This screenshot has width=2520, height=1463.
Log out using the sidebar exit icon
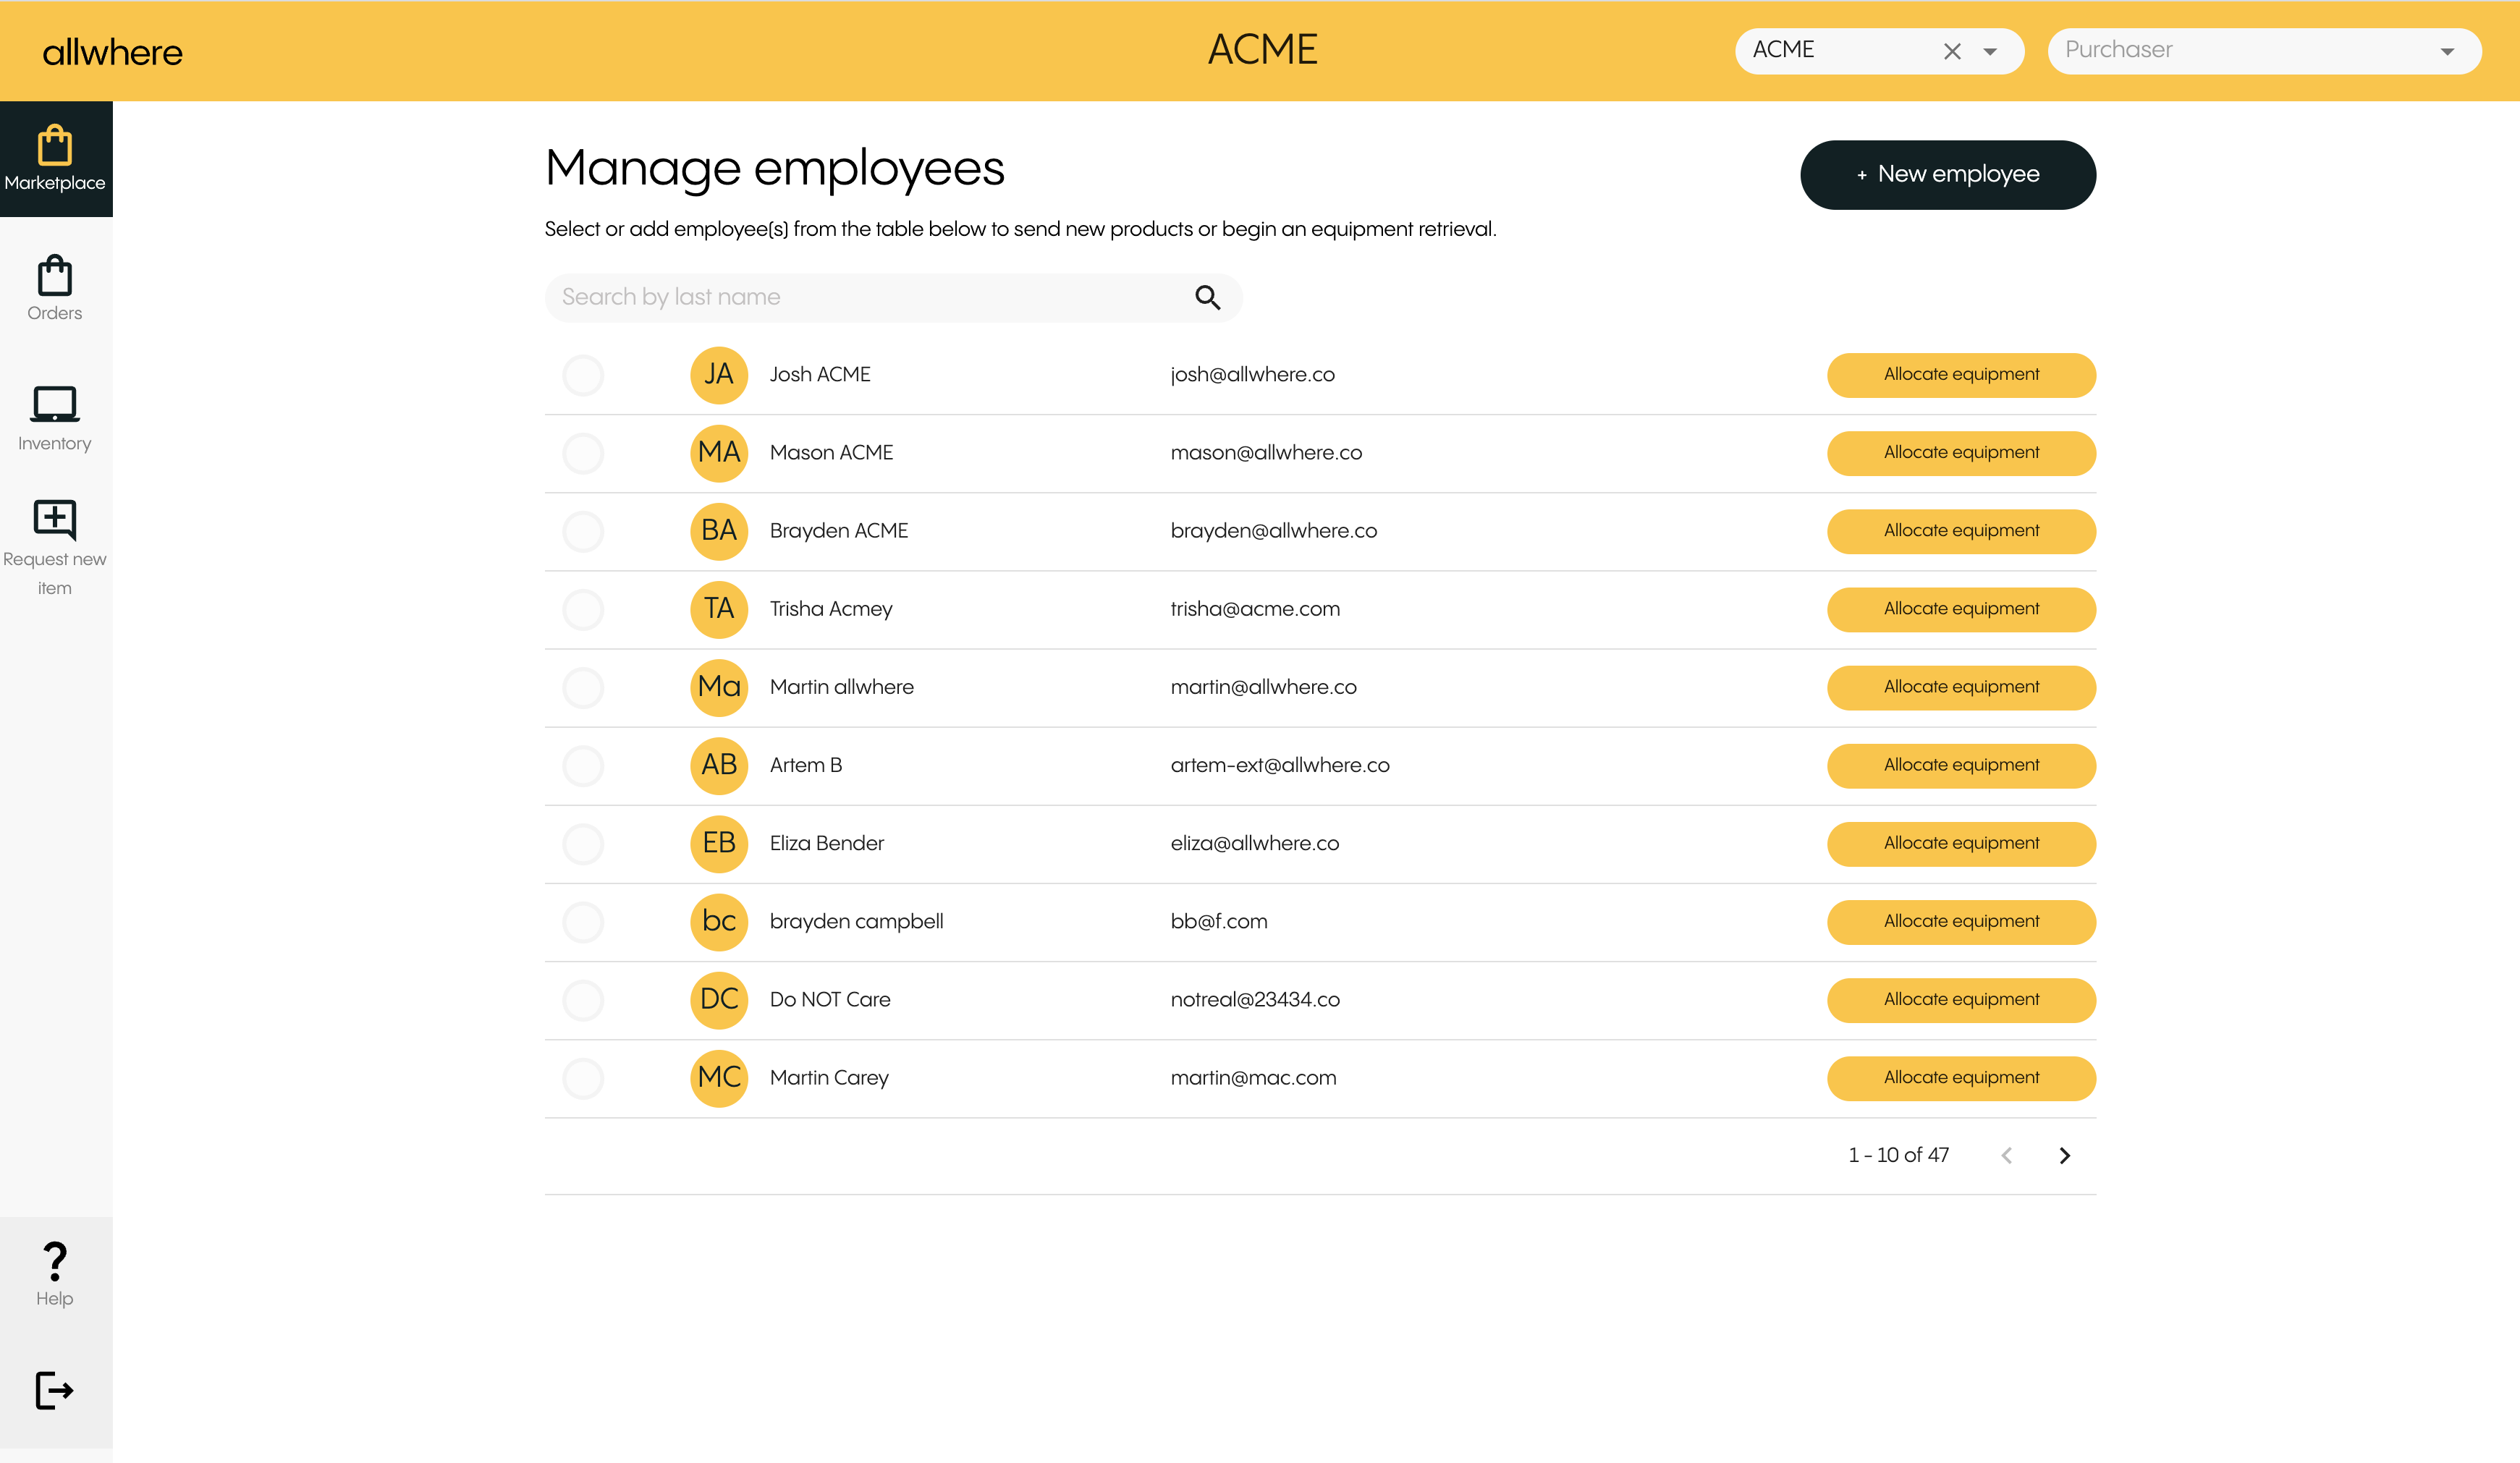click(55, 1390)
